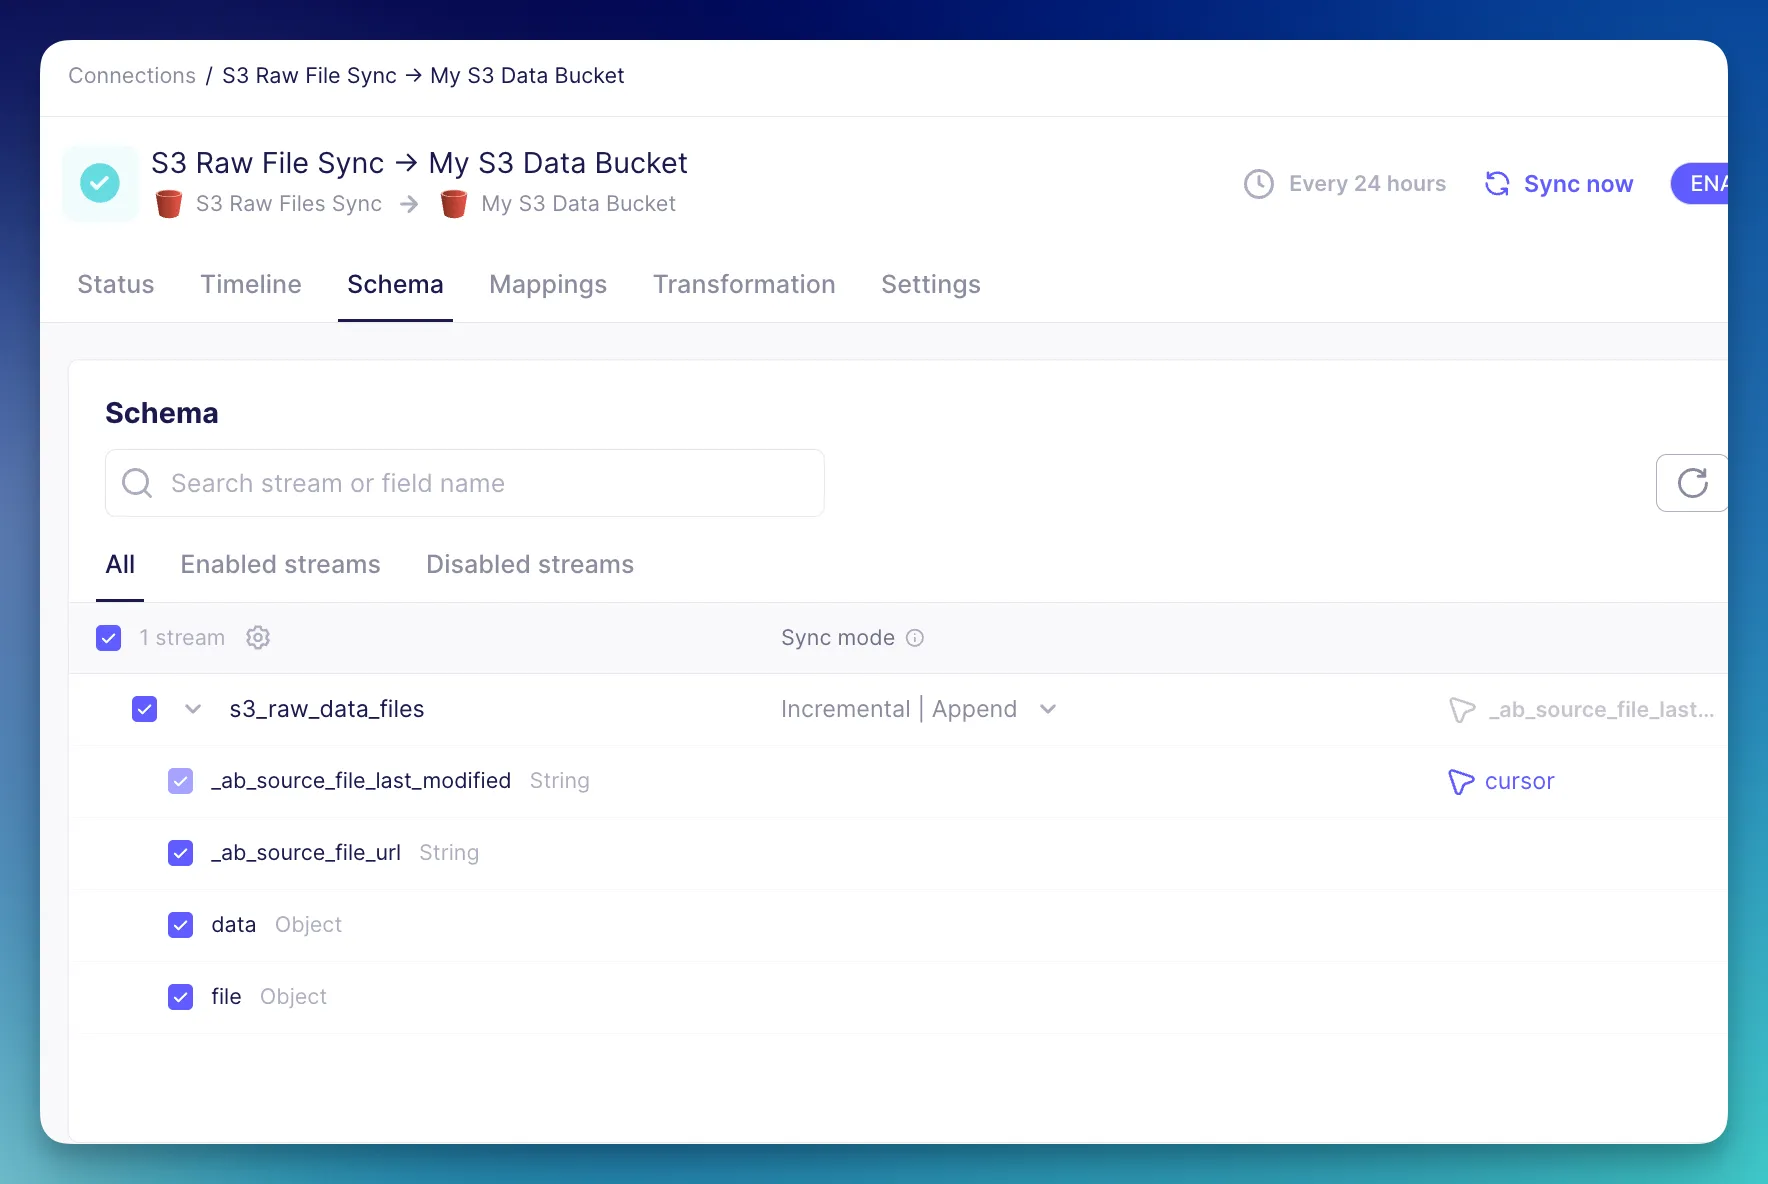Uncheck the file field checkbox
This screenshot has width=1768, height=1184.
(x=181, y=997)
